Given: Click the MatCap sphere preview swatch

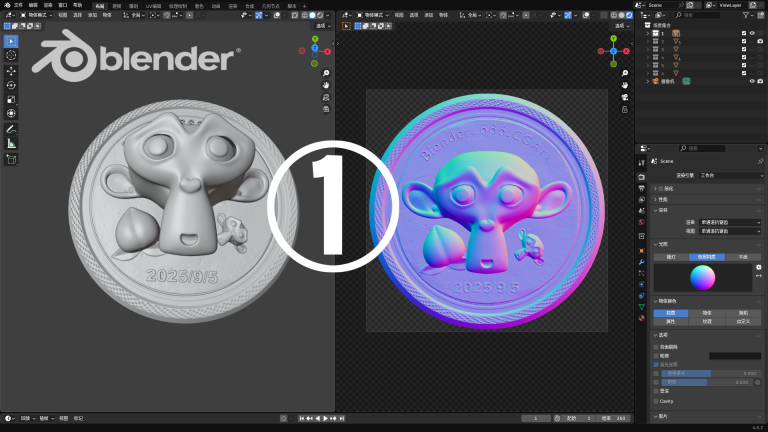Looking at the screenshot, I should (x=703, y=277).
